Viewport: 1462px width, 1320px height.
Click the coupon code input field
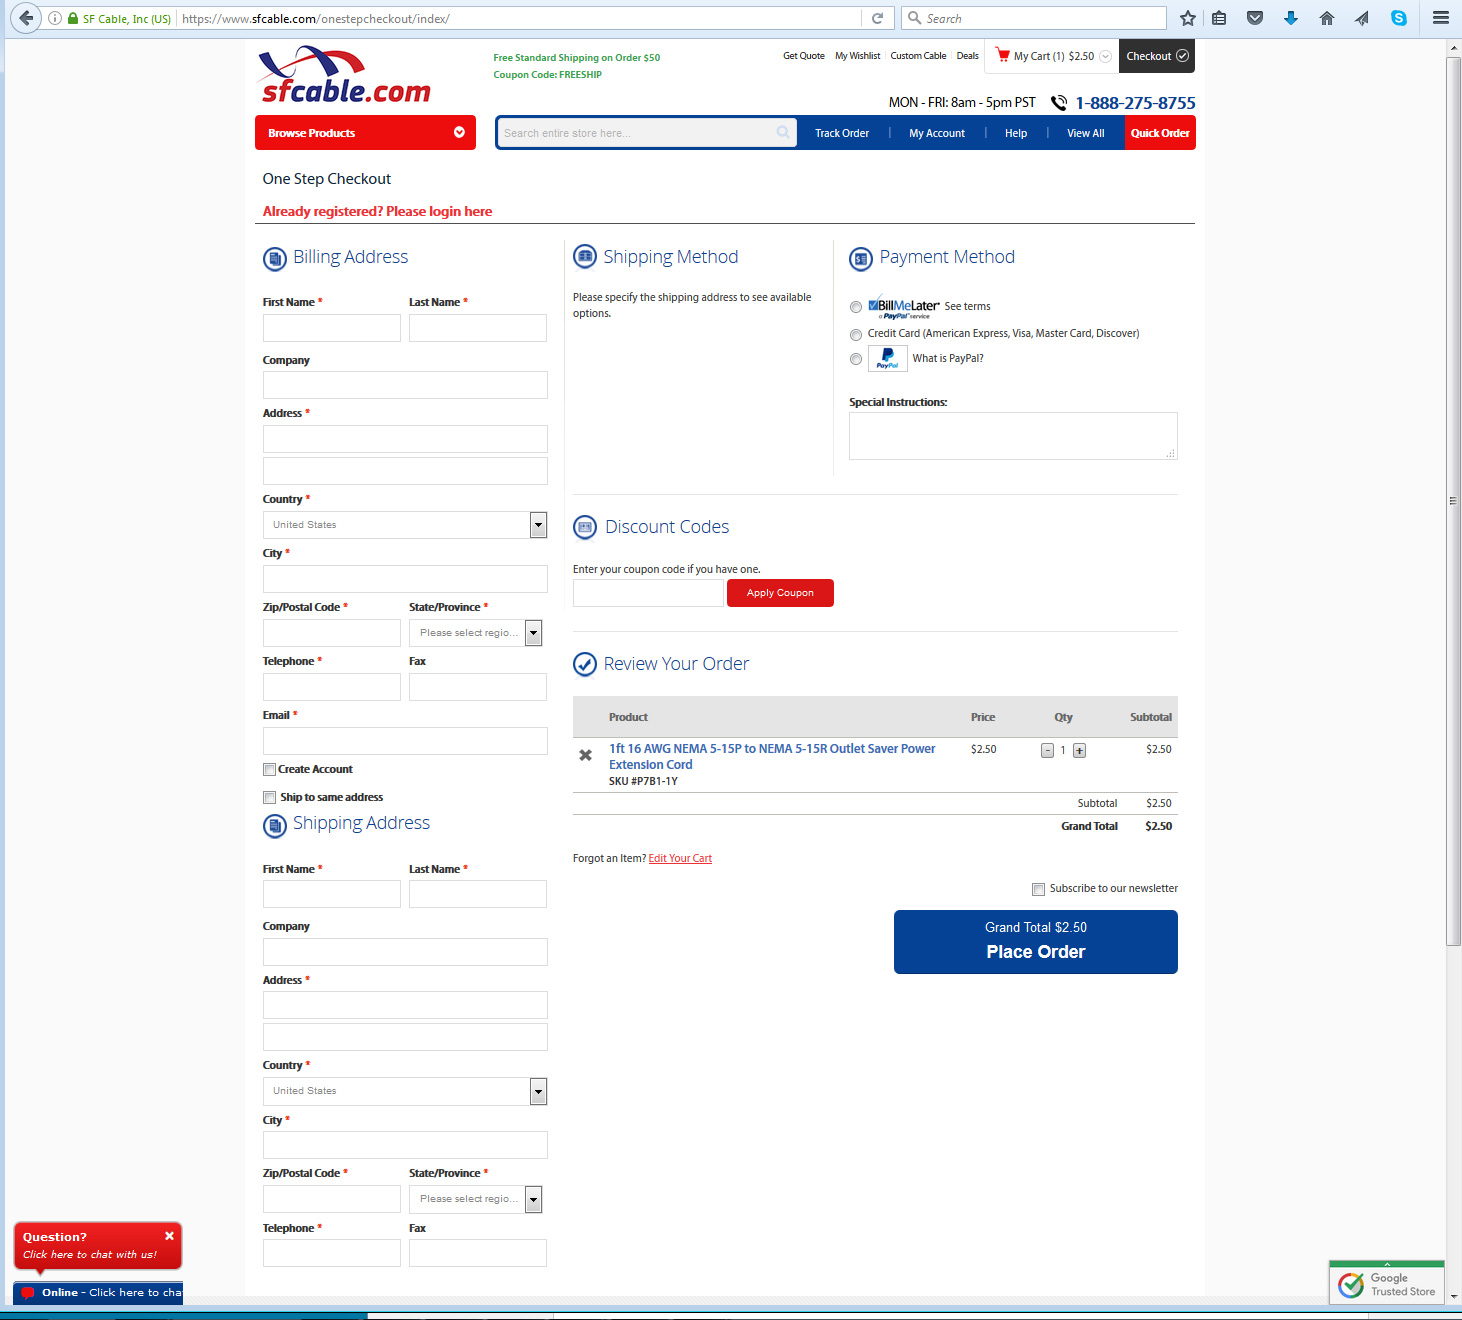[648, 593]
